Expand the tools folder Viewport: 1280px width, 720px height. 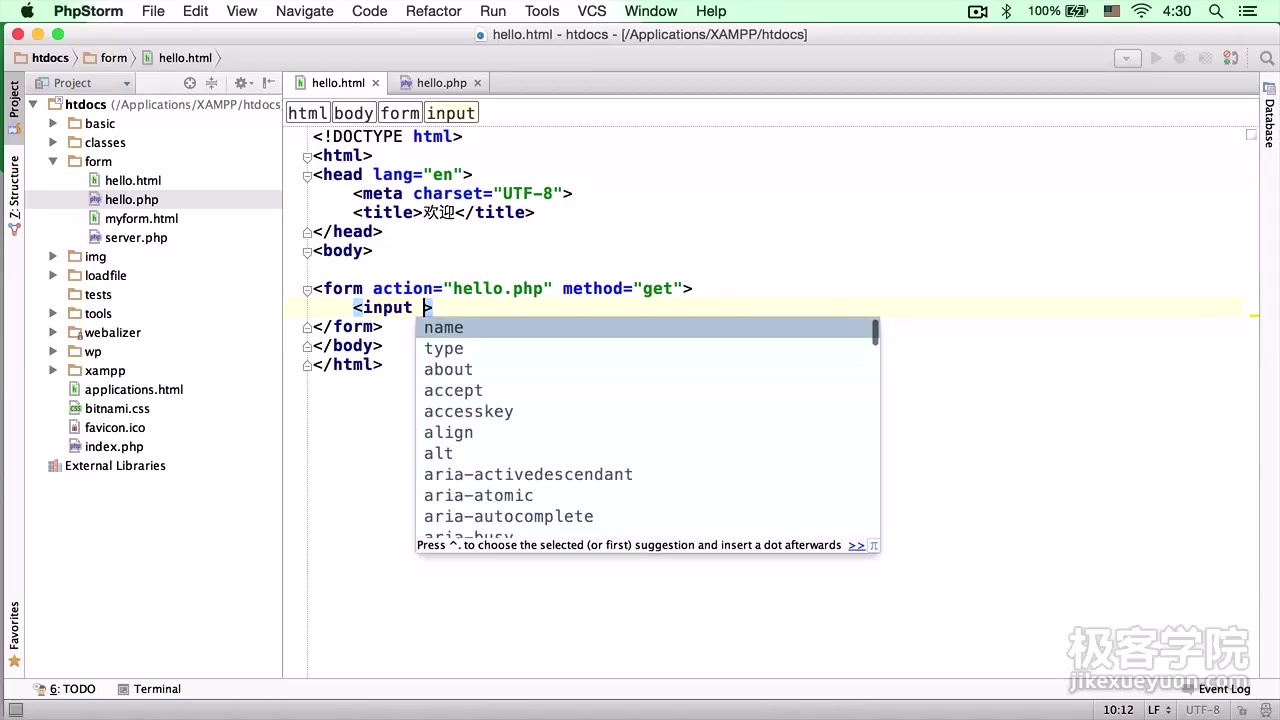pos(53,313)
